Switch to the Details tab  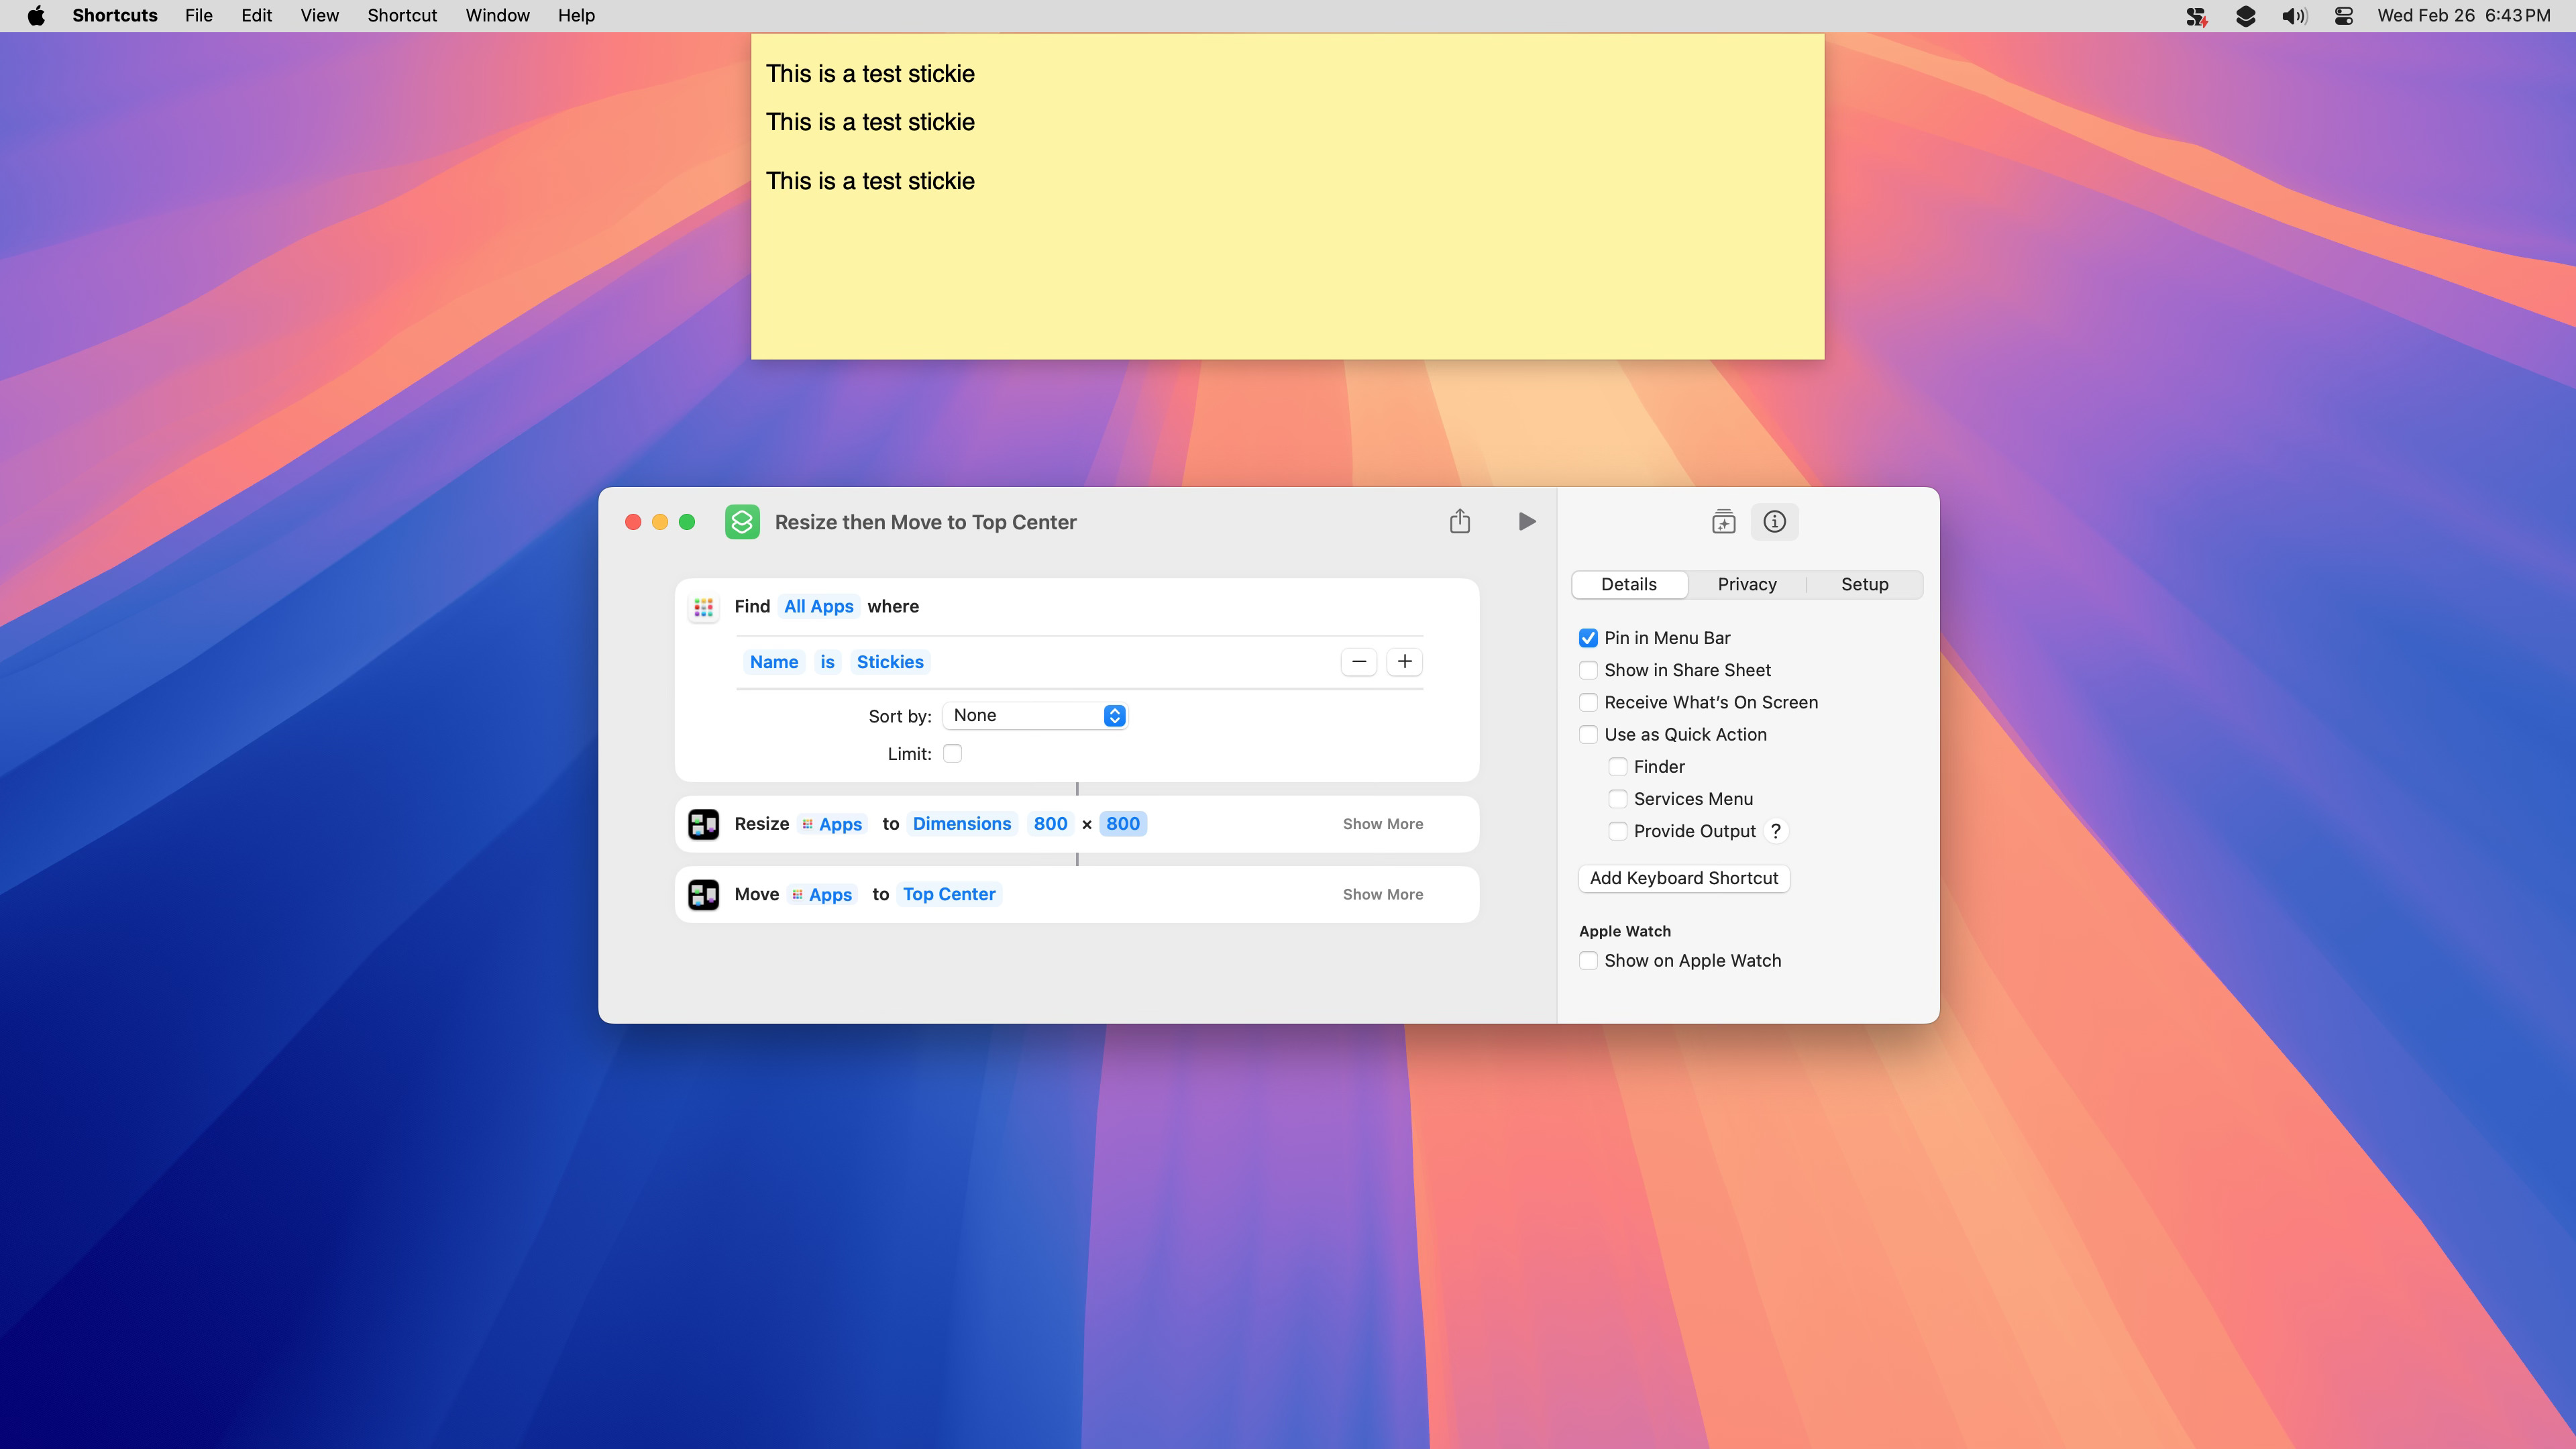[1629, 585]
